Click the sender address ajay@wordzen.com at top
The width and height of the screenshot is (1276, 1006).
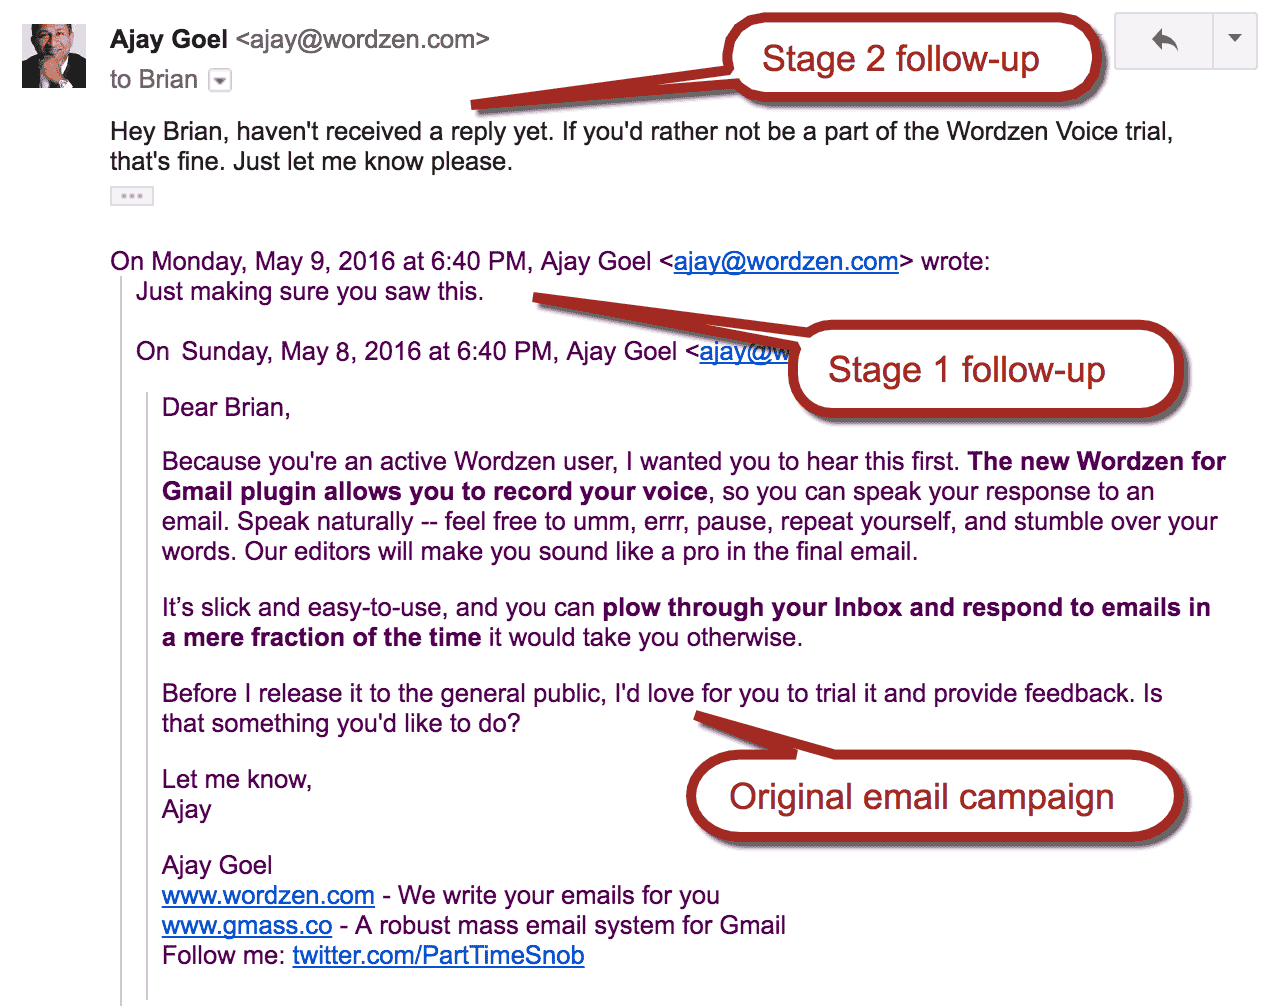pyautogui.click(x=363, y=40)
